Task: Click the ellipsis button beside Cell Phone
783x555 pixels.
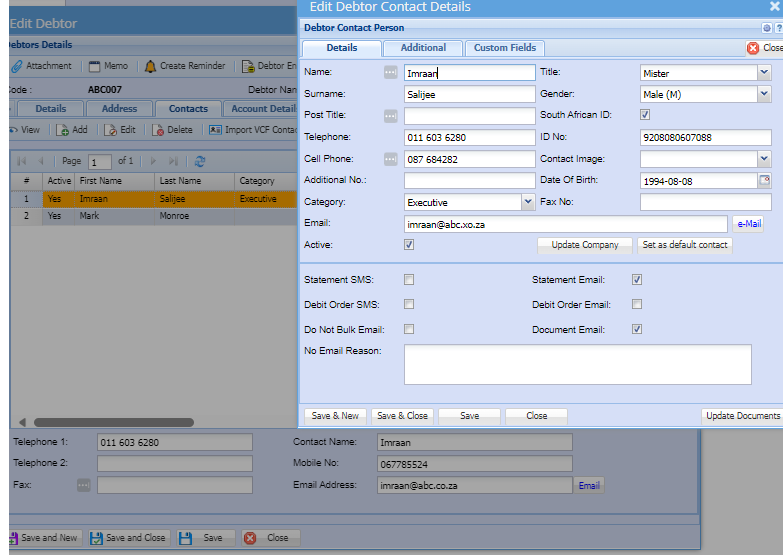Action: click(x=391, y=159)
